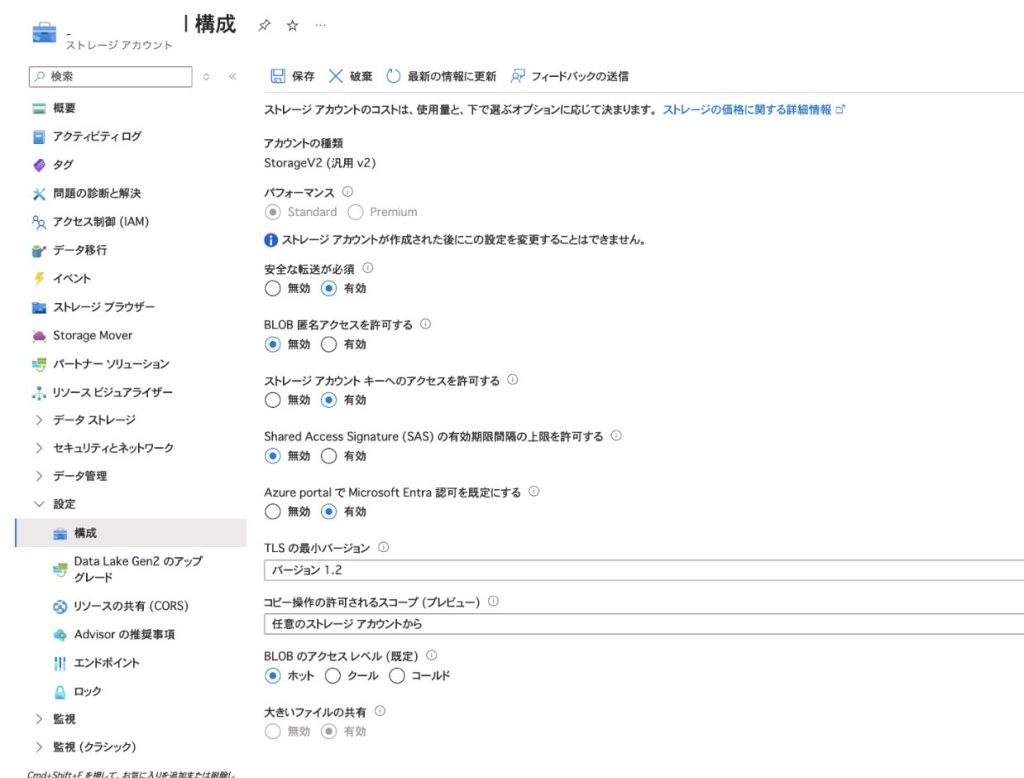Viewport: 1024px width, 778px height.
Task: Click the feedback (フィードバックの送信) icon
Action: click(x=518, y=76)
